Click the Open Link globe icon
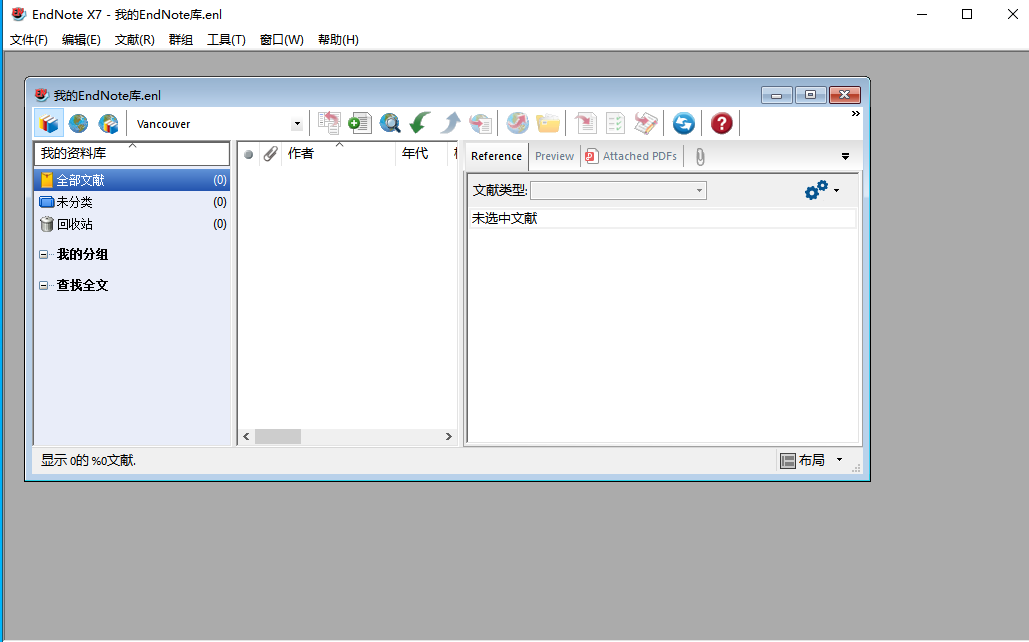 [517, 123]
